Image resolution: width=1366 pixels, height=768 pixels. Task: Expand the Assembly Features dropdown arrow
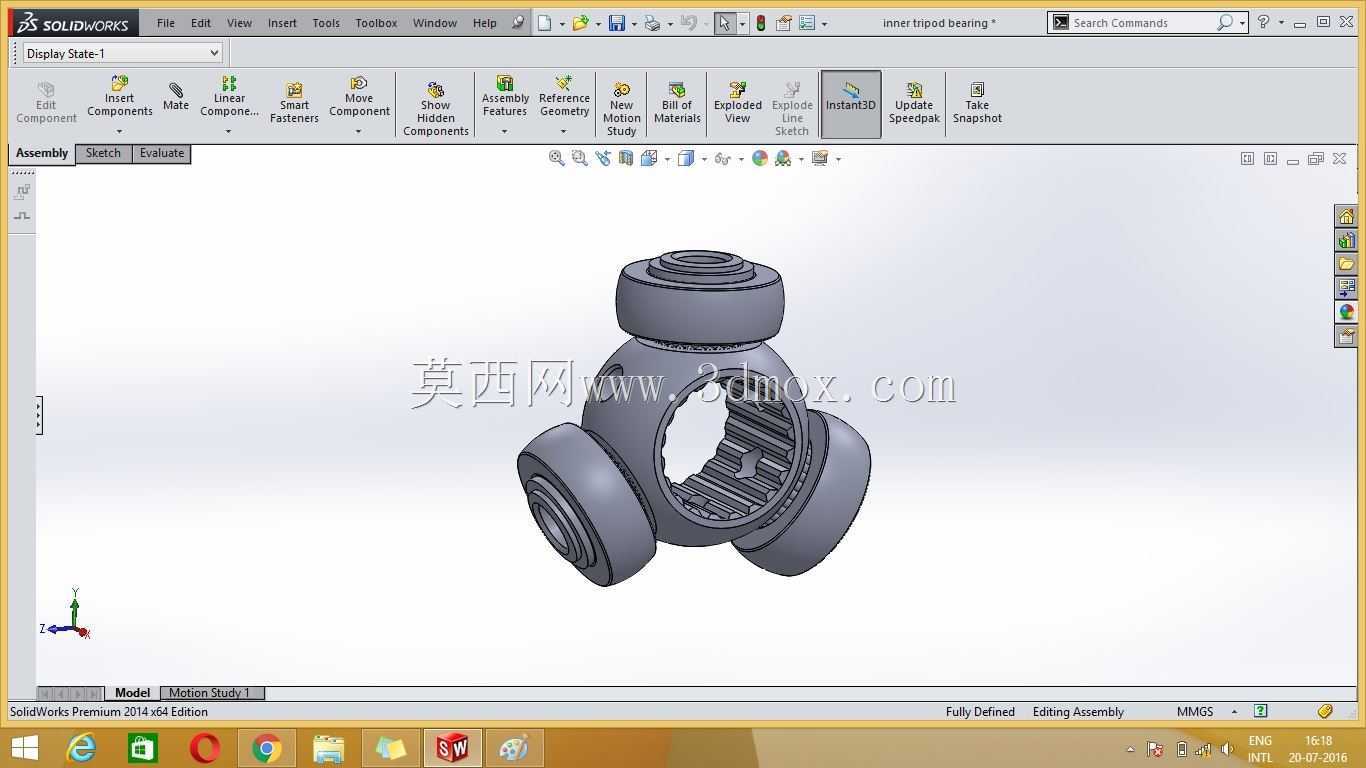click(504, 132)
